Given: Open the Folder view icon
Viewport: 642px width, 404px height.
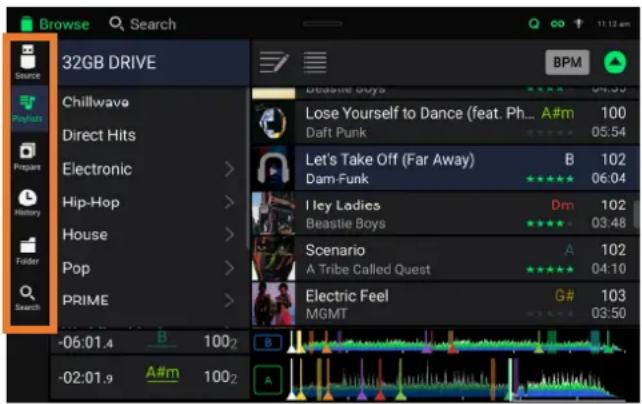Looking at the screenshot, I should [27, 251].
